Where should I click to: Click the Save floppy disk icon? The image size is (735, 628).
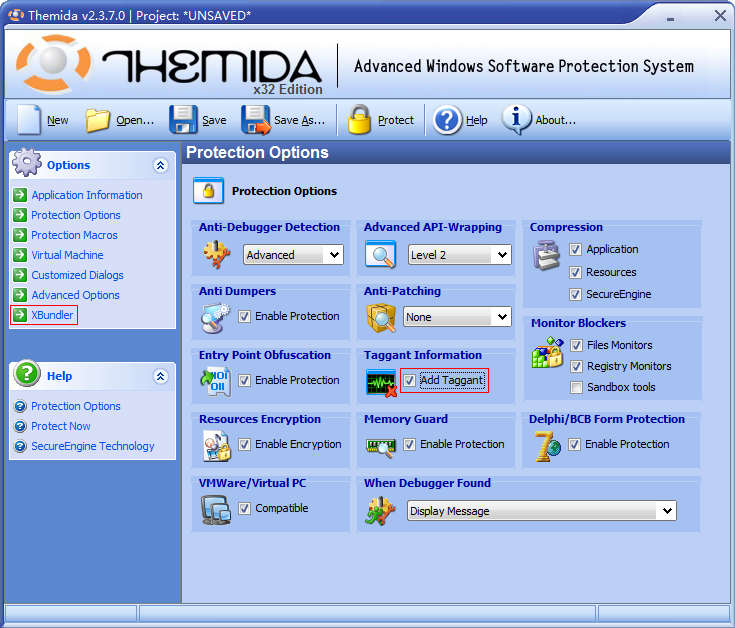point(183,120)
